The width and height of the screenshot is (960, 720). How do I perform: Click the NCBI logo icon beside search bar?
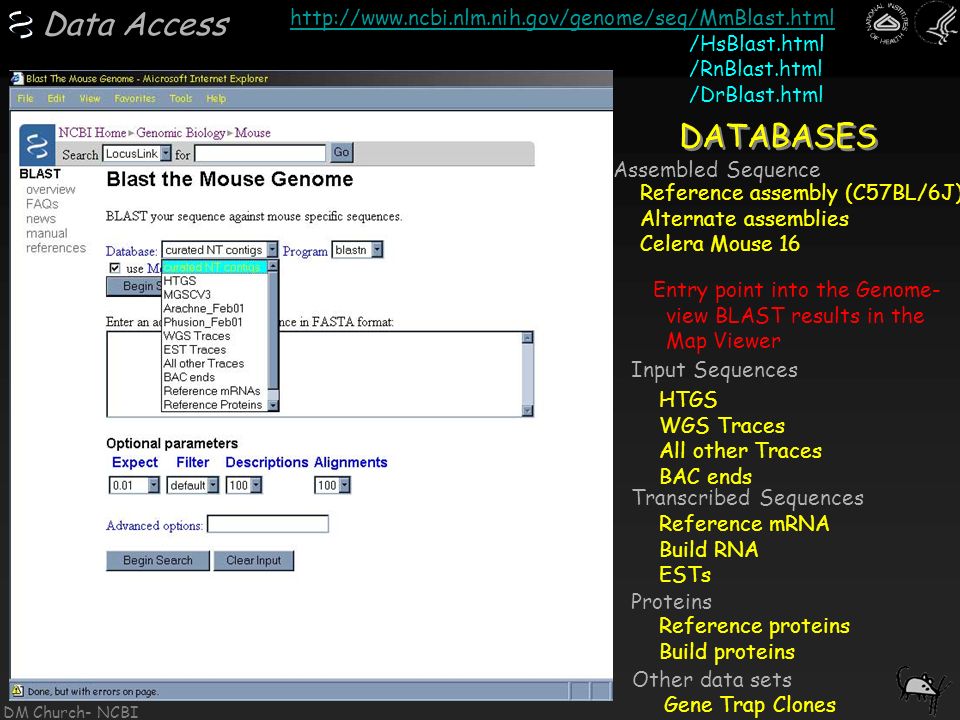(x=37, y=146)
